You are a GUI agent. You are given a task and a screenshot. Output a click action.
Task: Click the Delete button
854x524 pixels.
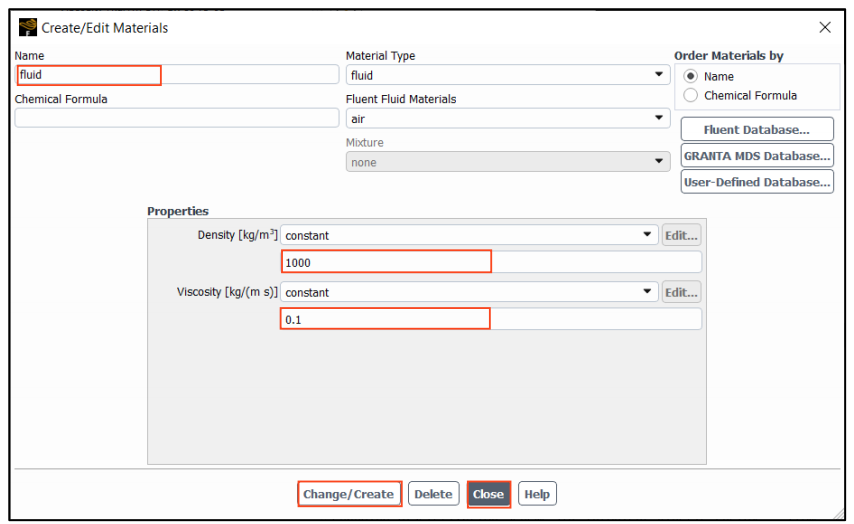(434, 494)
